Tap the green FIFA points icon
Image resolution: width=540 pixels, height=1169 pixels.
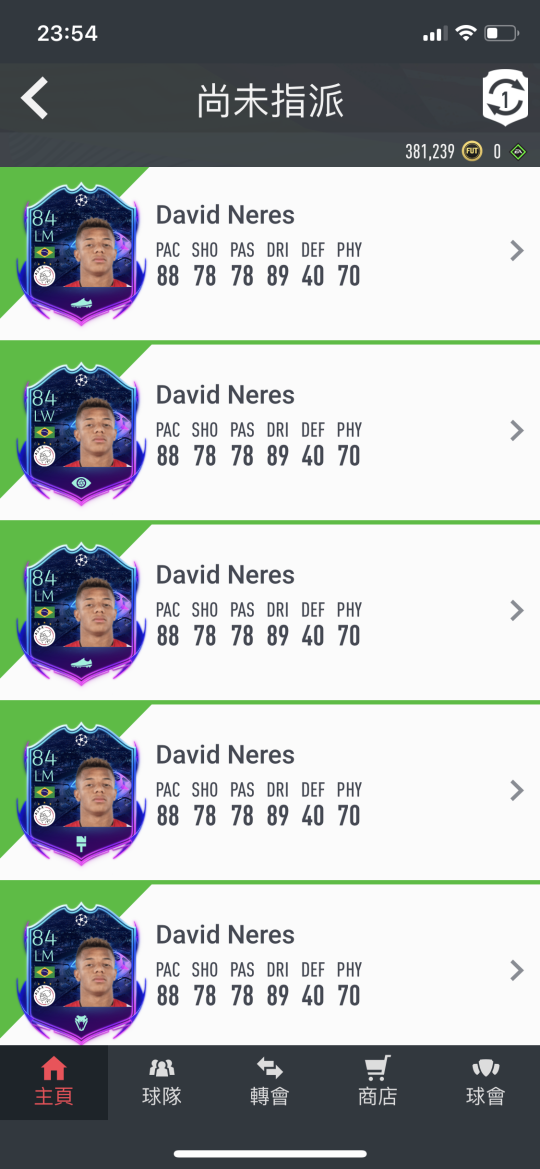(518, 151)
